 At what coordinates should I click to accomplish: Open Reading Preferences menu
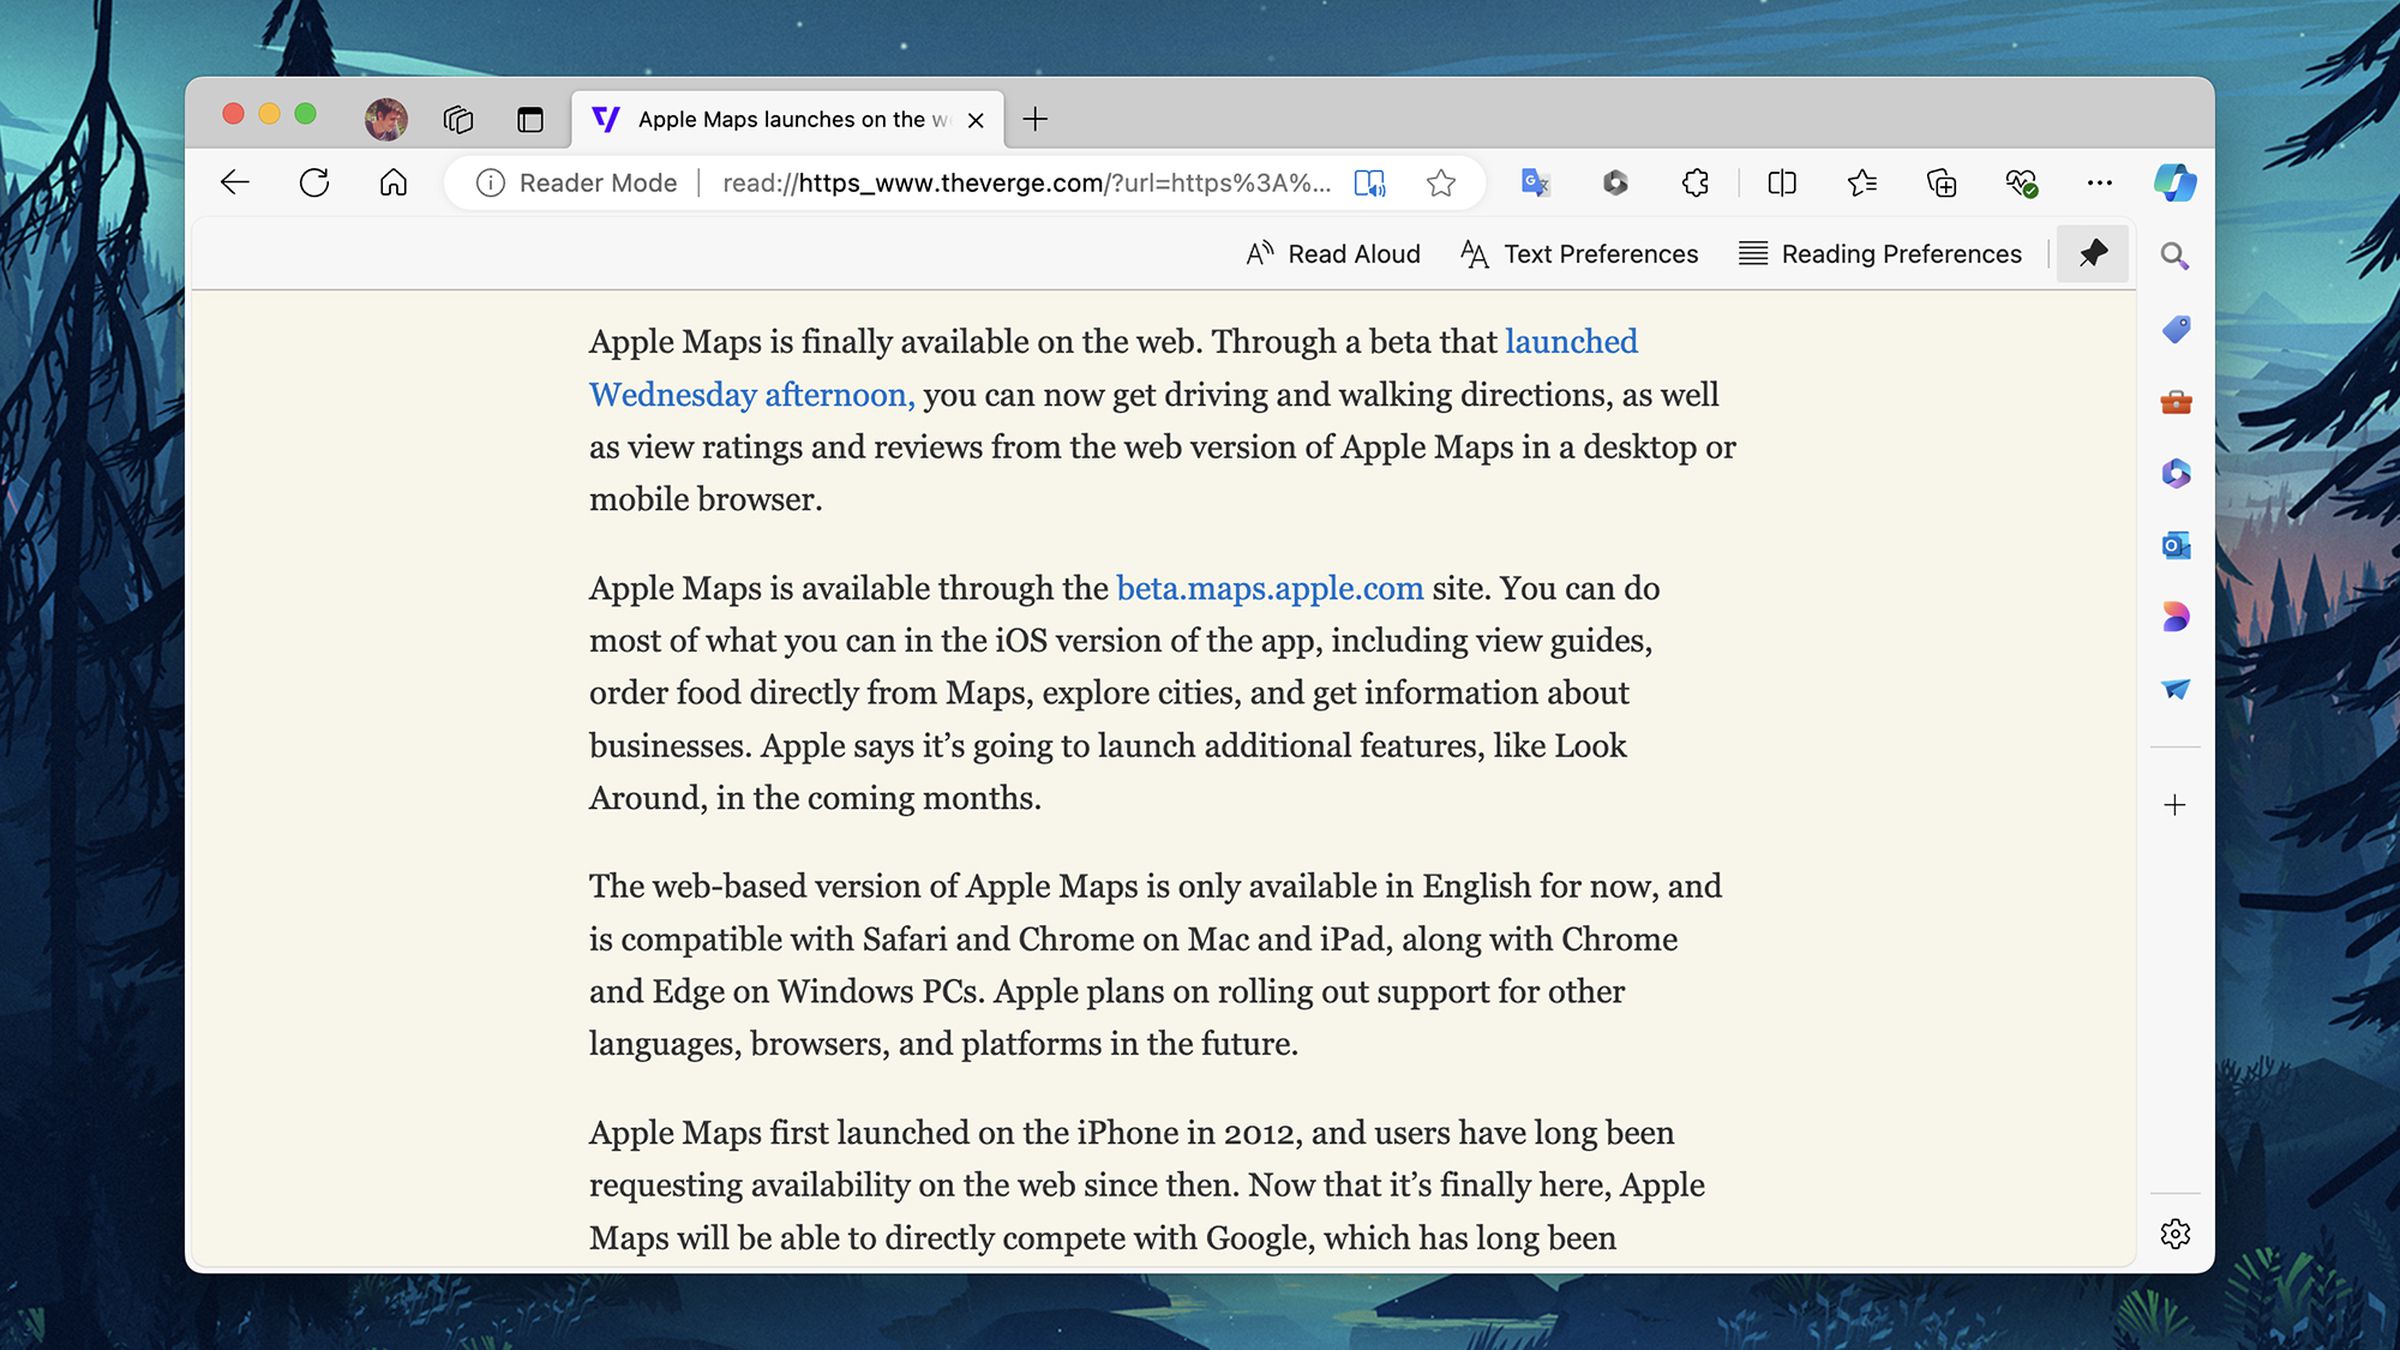click(x=1880, y=254)
